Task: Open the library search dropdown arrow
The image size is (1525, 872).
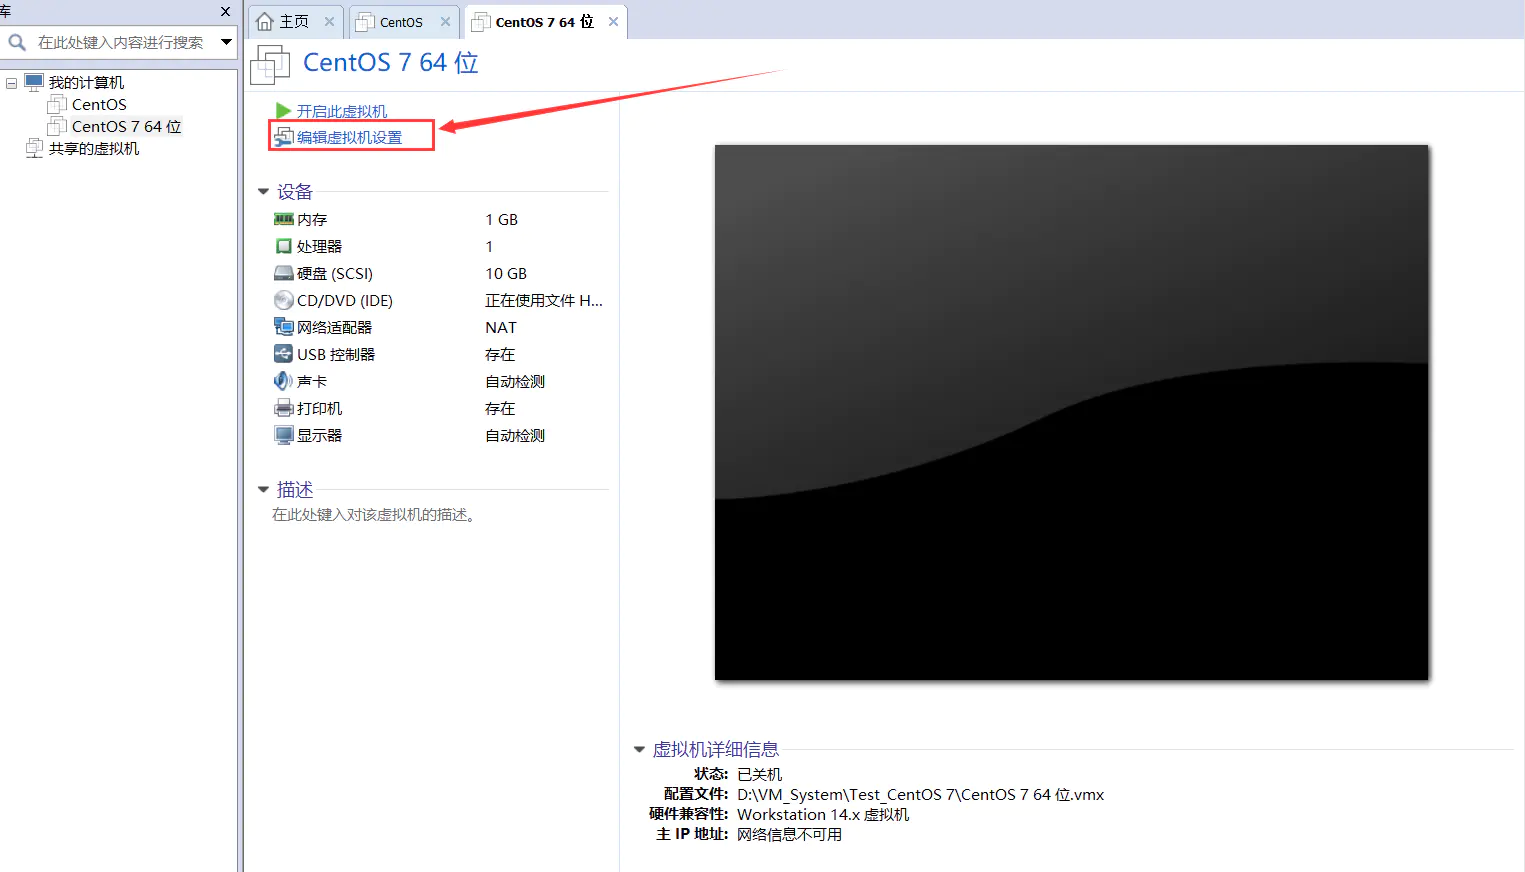Action: click(227, 42)
